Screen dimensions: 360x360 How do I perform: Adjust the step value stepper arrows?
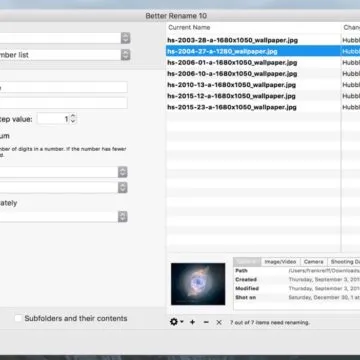pos(73,119)
